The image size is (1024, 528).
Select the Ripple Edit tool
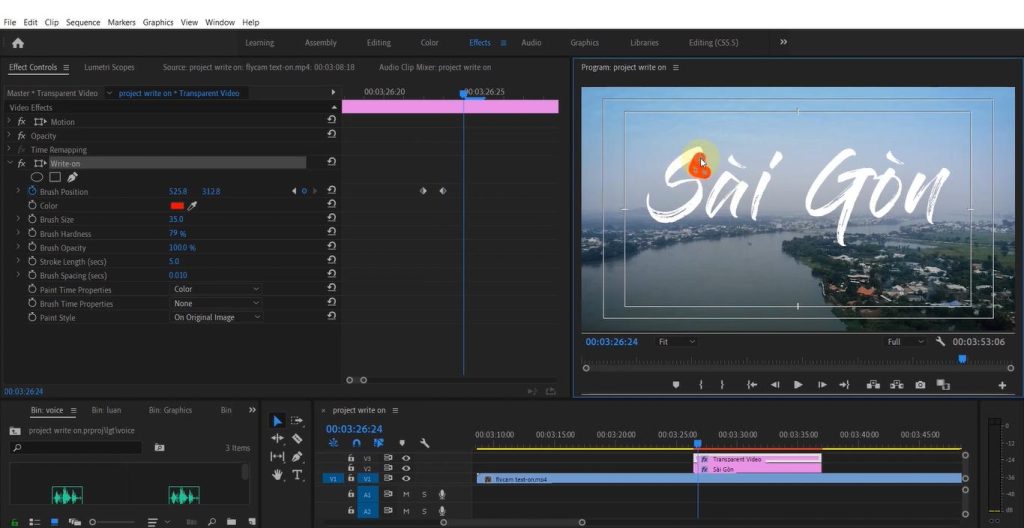tap(278, 438)
